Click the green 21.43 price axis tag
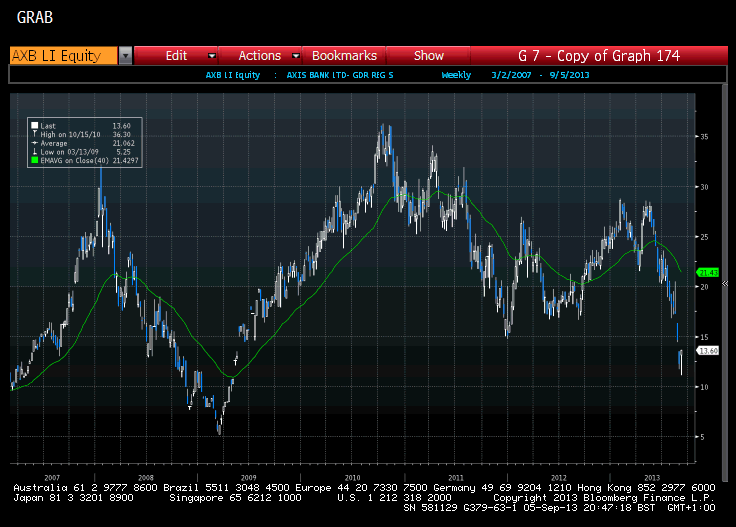 point(707,272)
